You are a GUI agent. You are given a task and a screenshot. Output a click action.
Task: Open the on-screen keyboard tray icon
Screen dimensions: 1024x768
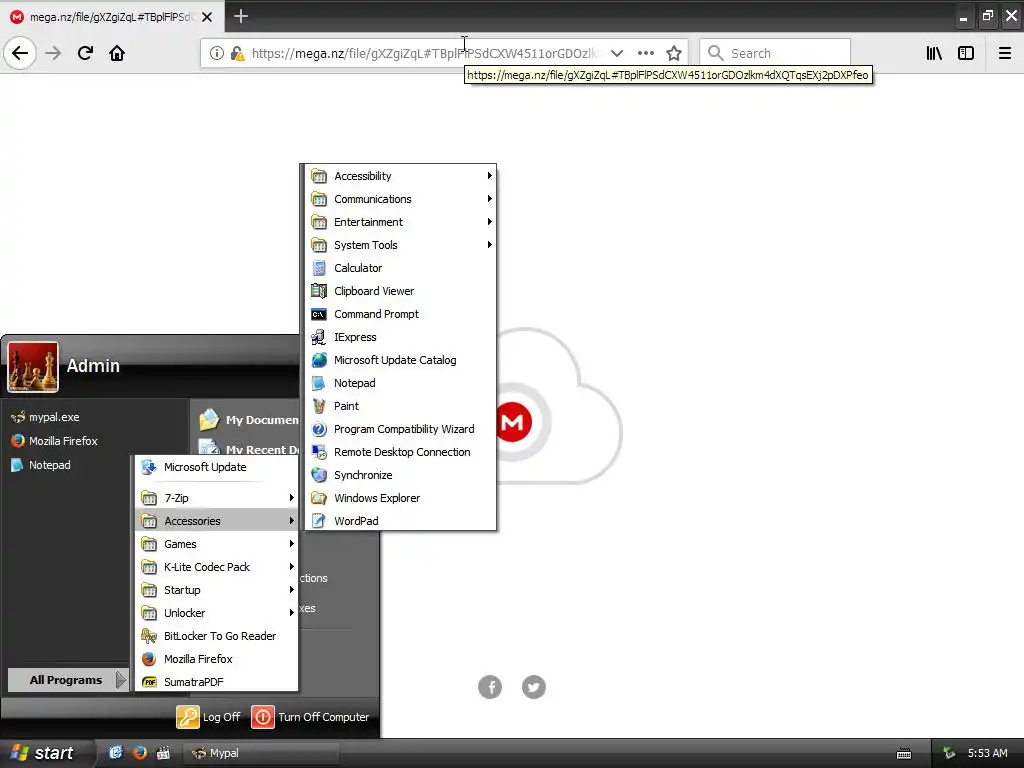coord(904,754)
